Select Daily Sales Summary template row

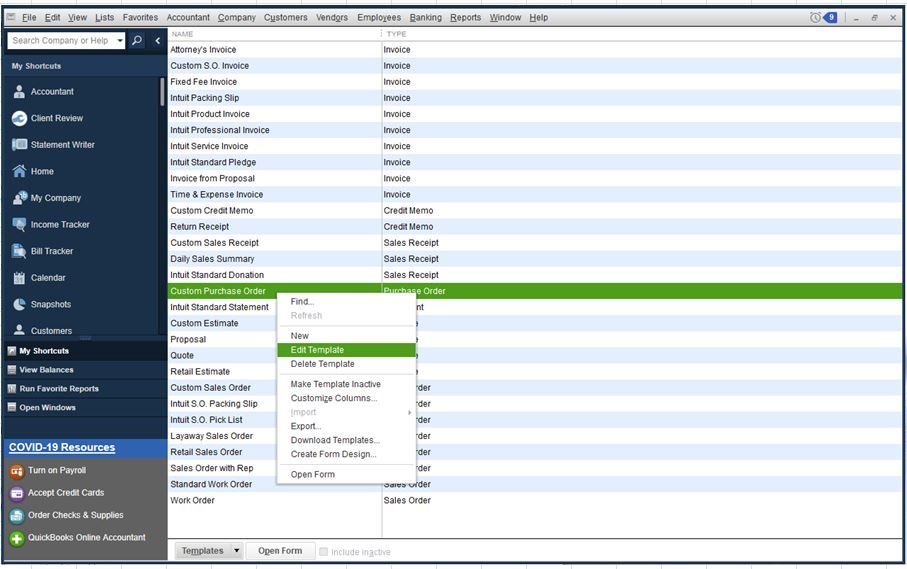click(535, 258)
